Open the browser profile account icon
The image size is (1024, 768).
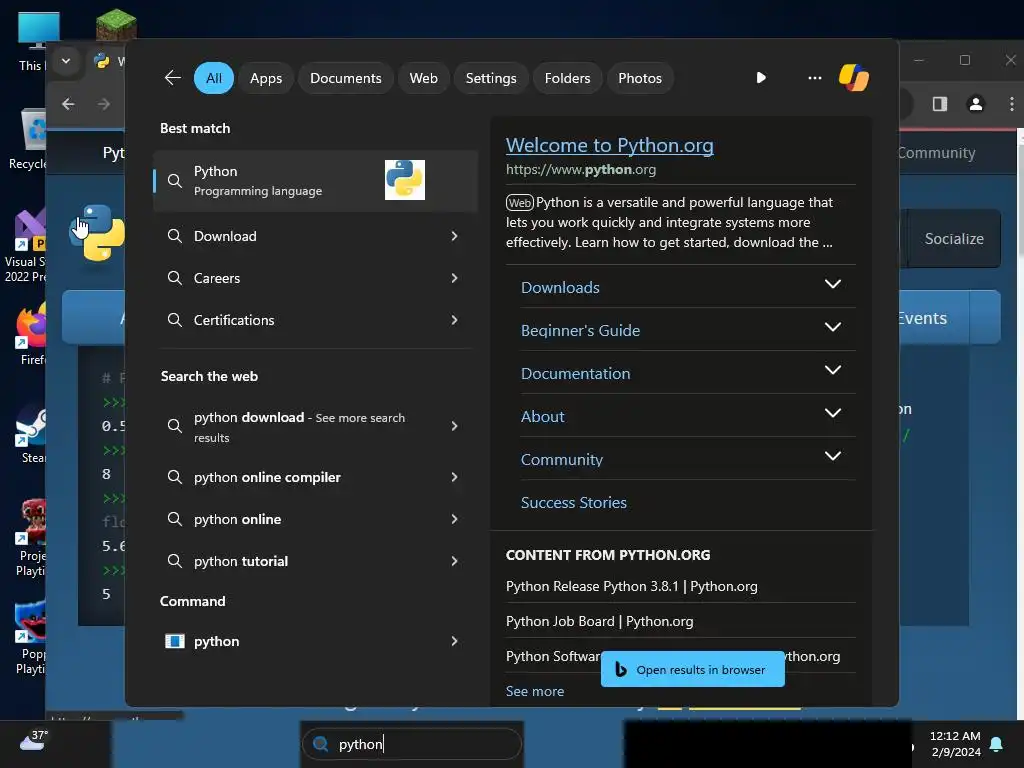tap(976, 104)
